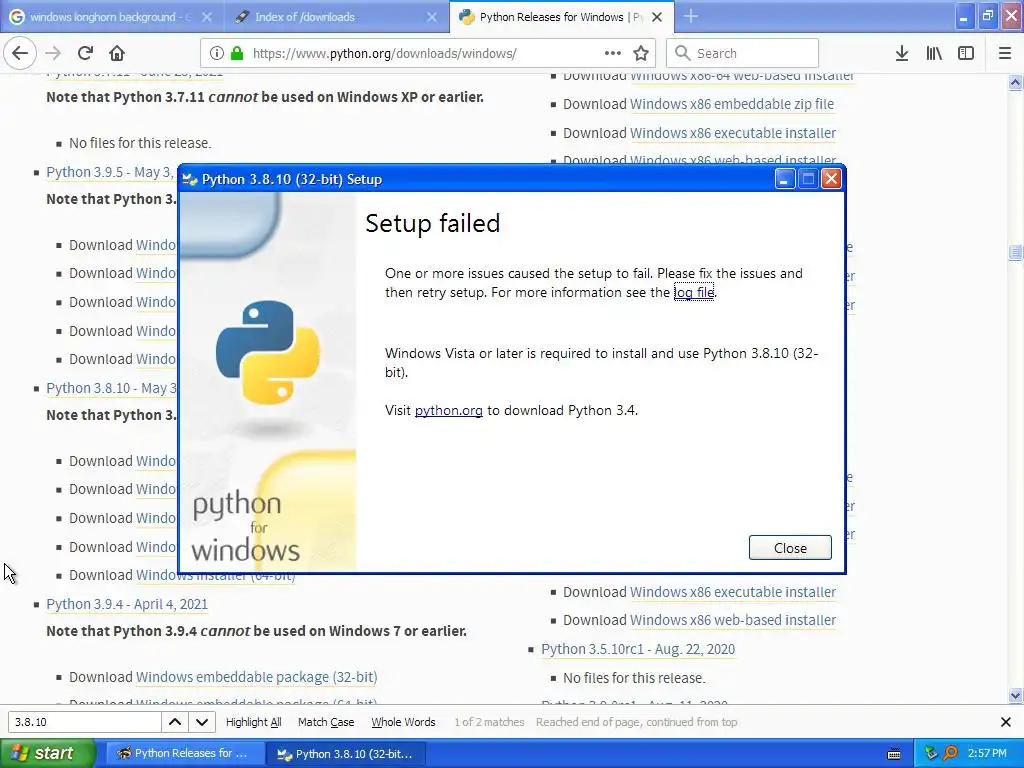Click page scrollbar up arrow
The height and width of the screenshot is (768, 1024).
click(x=1016, y=82)
